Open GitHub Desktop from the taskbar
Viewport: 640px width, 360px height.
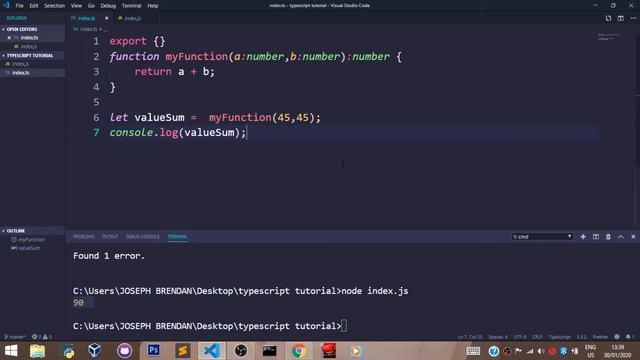coord(124,351)
